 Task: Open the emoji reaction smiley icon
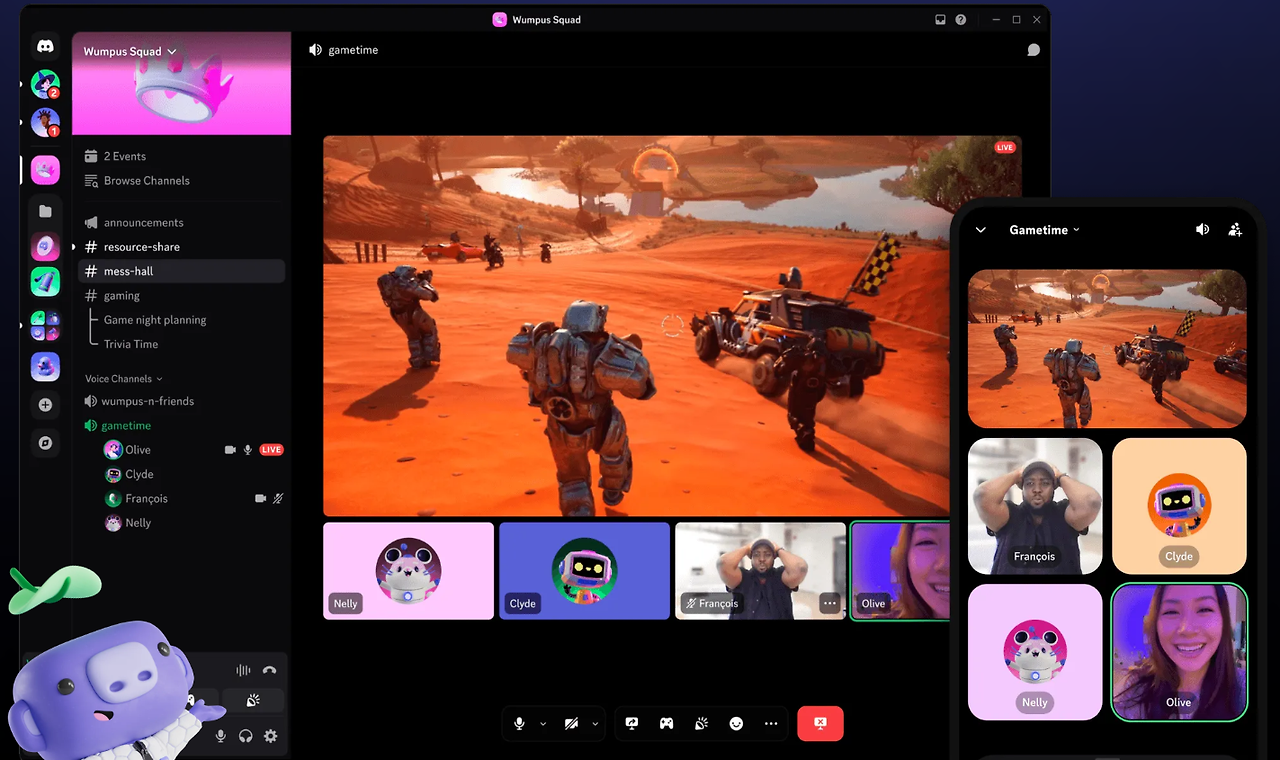pyautogui.click(x=736, y=723)
